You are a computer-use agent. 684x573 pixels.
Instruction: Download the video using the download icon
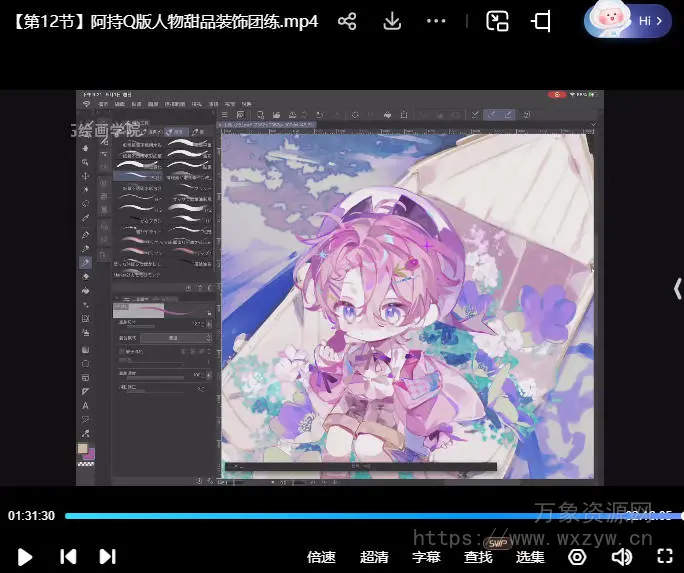[392, 21]
